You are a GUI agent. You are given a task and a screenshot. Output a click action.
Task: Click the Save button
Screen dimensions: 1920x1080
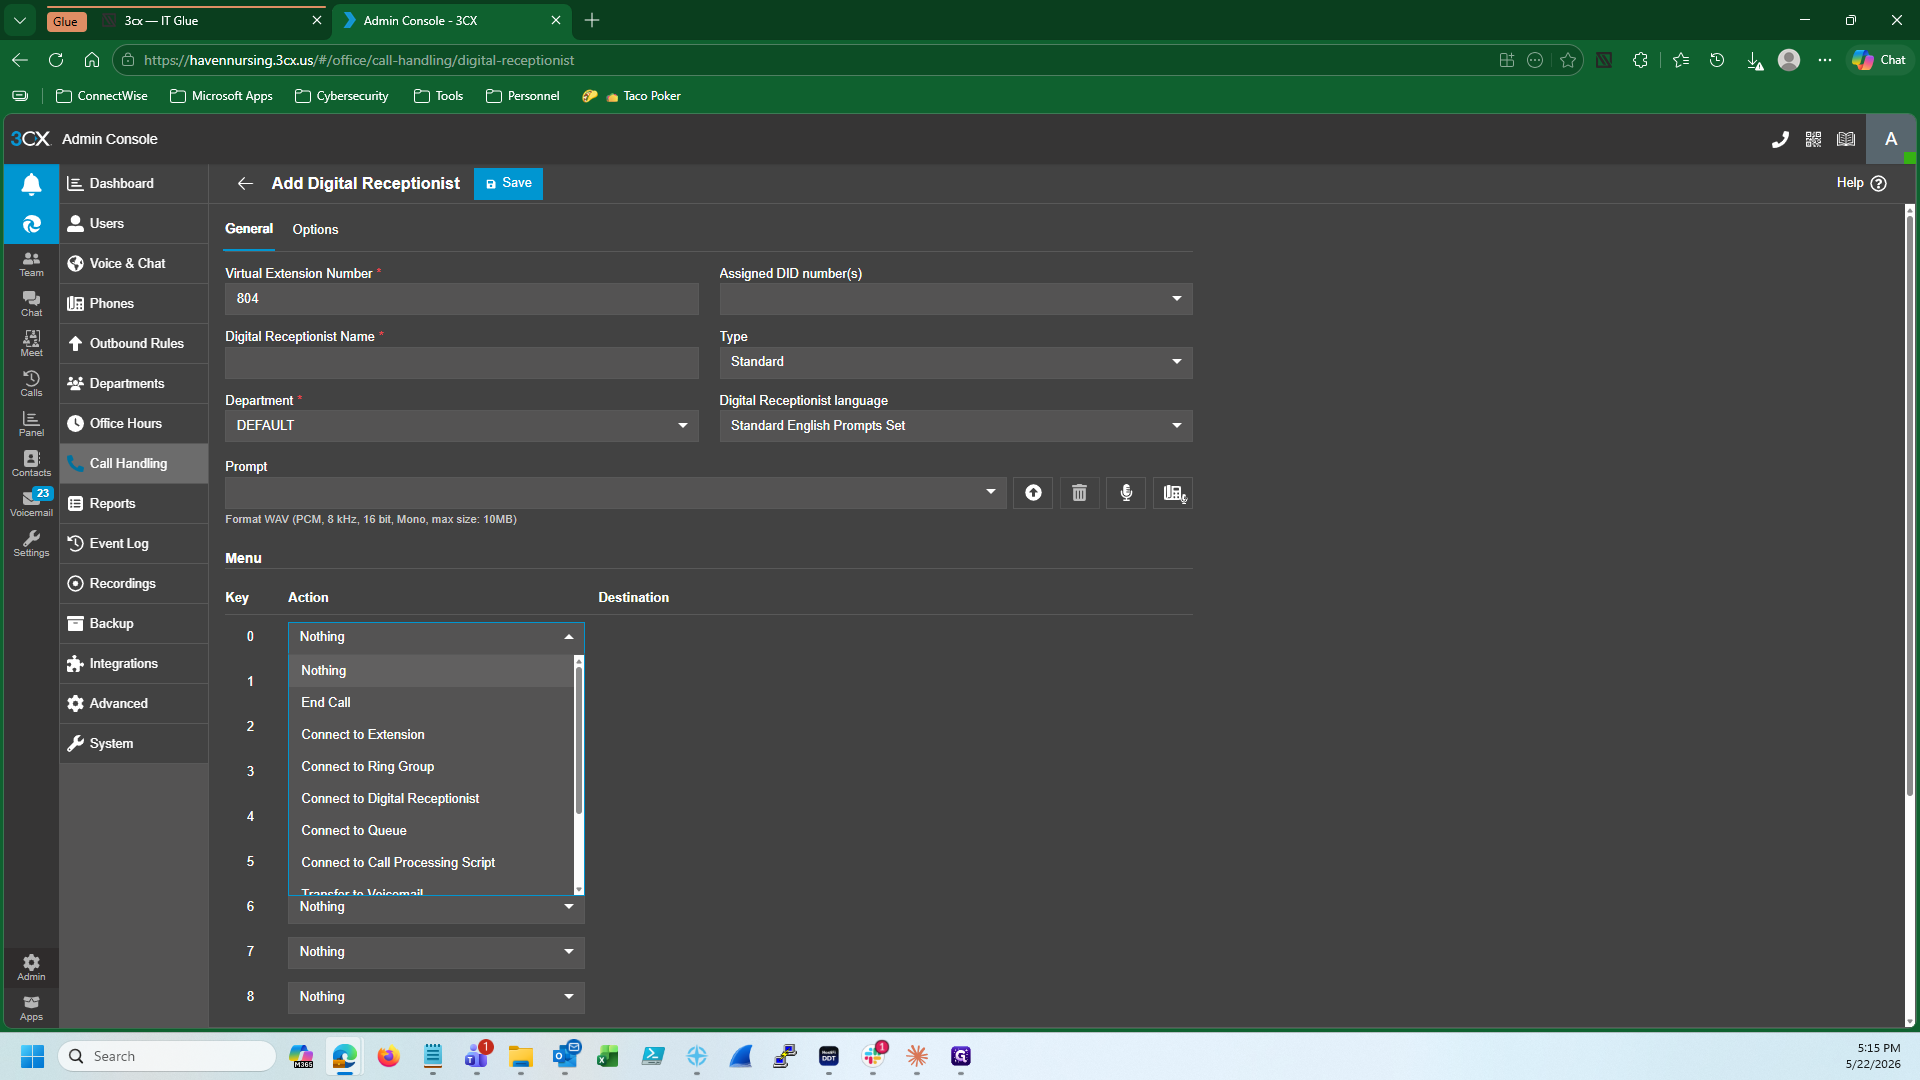pyautogui.click(x=509, y=184)
